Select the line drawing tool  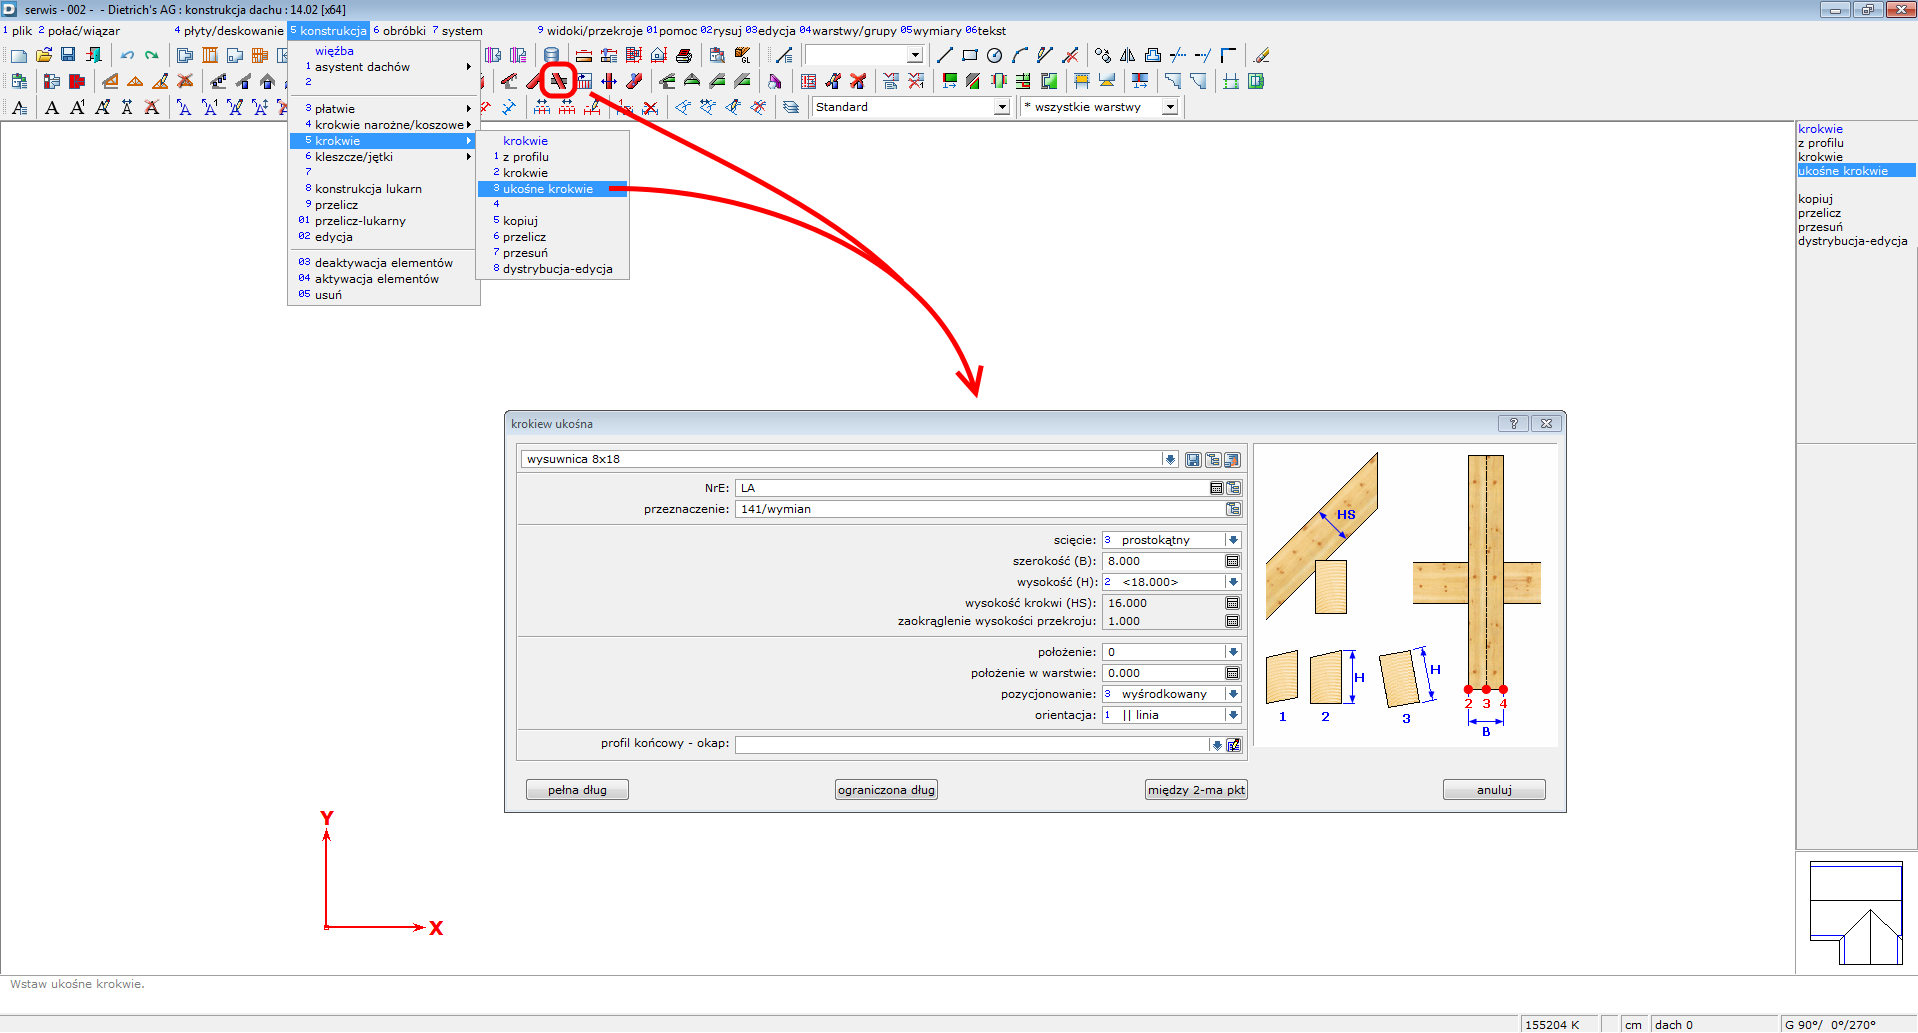[x=944, y=55]
